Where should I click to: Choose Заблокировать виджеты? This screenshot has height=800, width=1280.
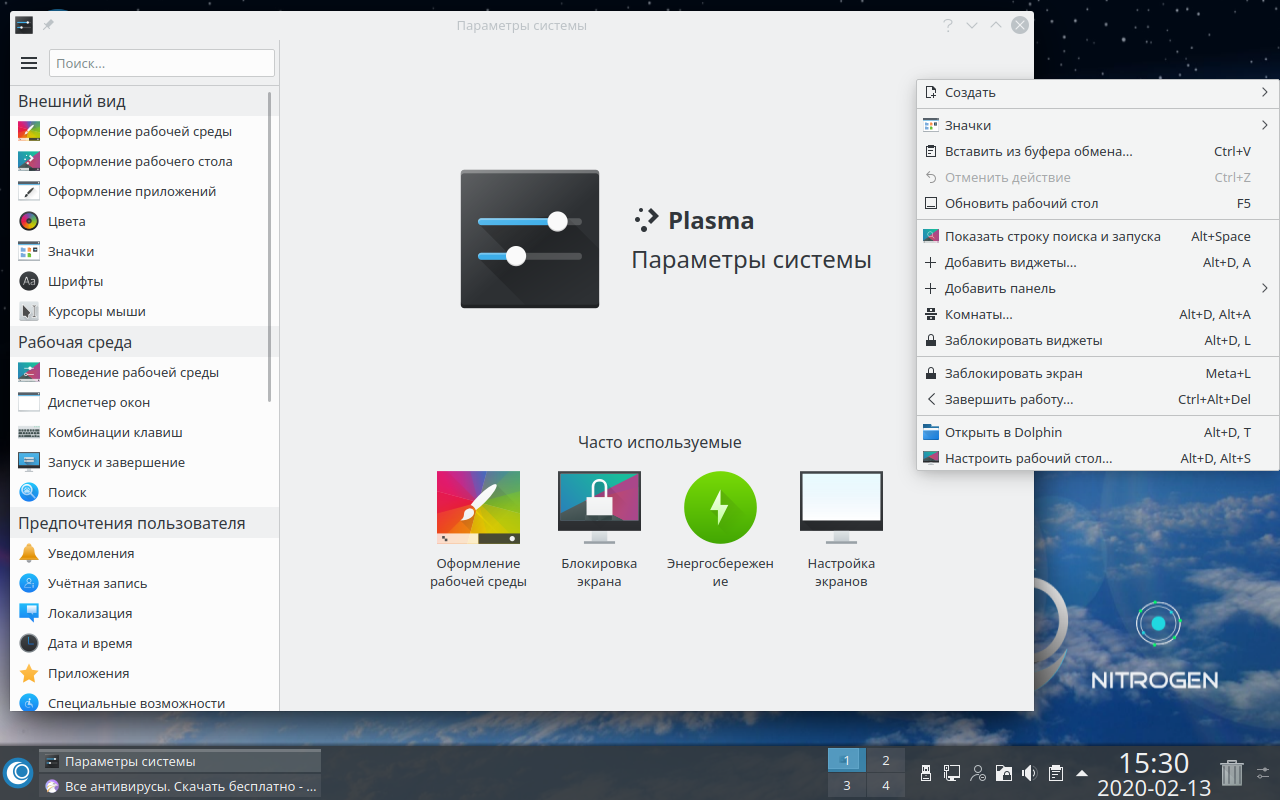(1098, 341)
